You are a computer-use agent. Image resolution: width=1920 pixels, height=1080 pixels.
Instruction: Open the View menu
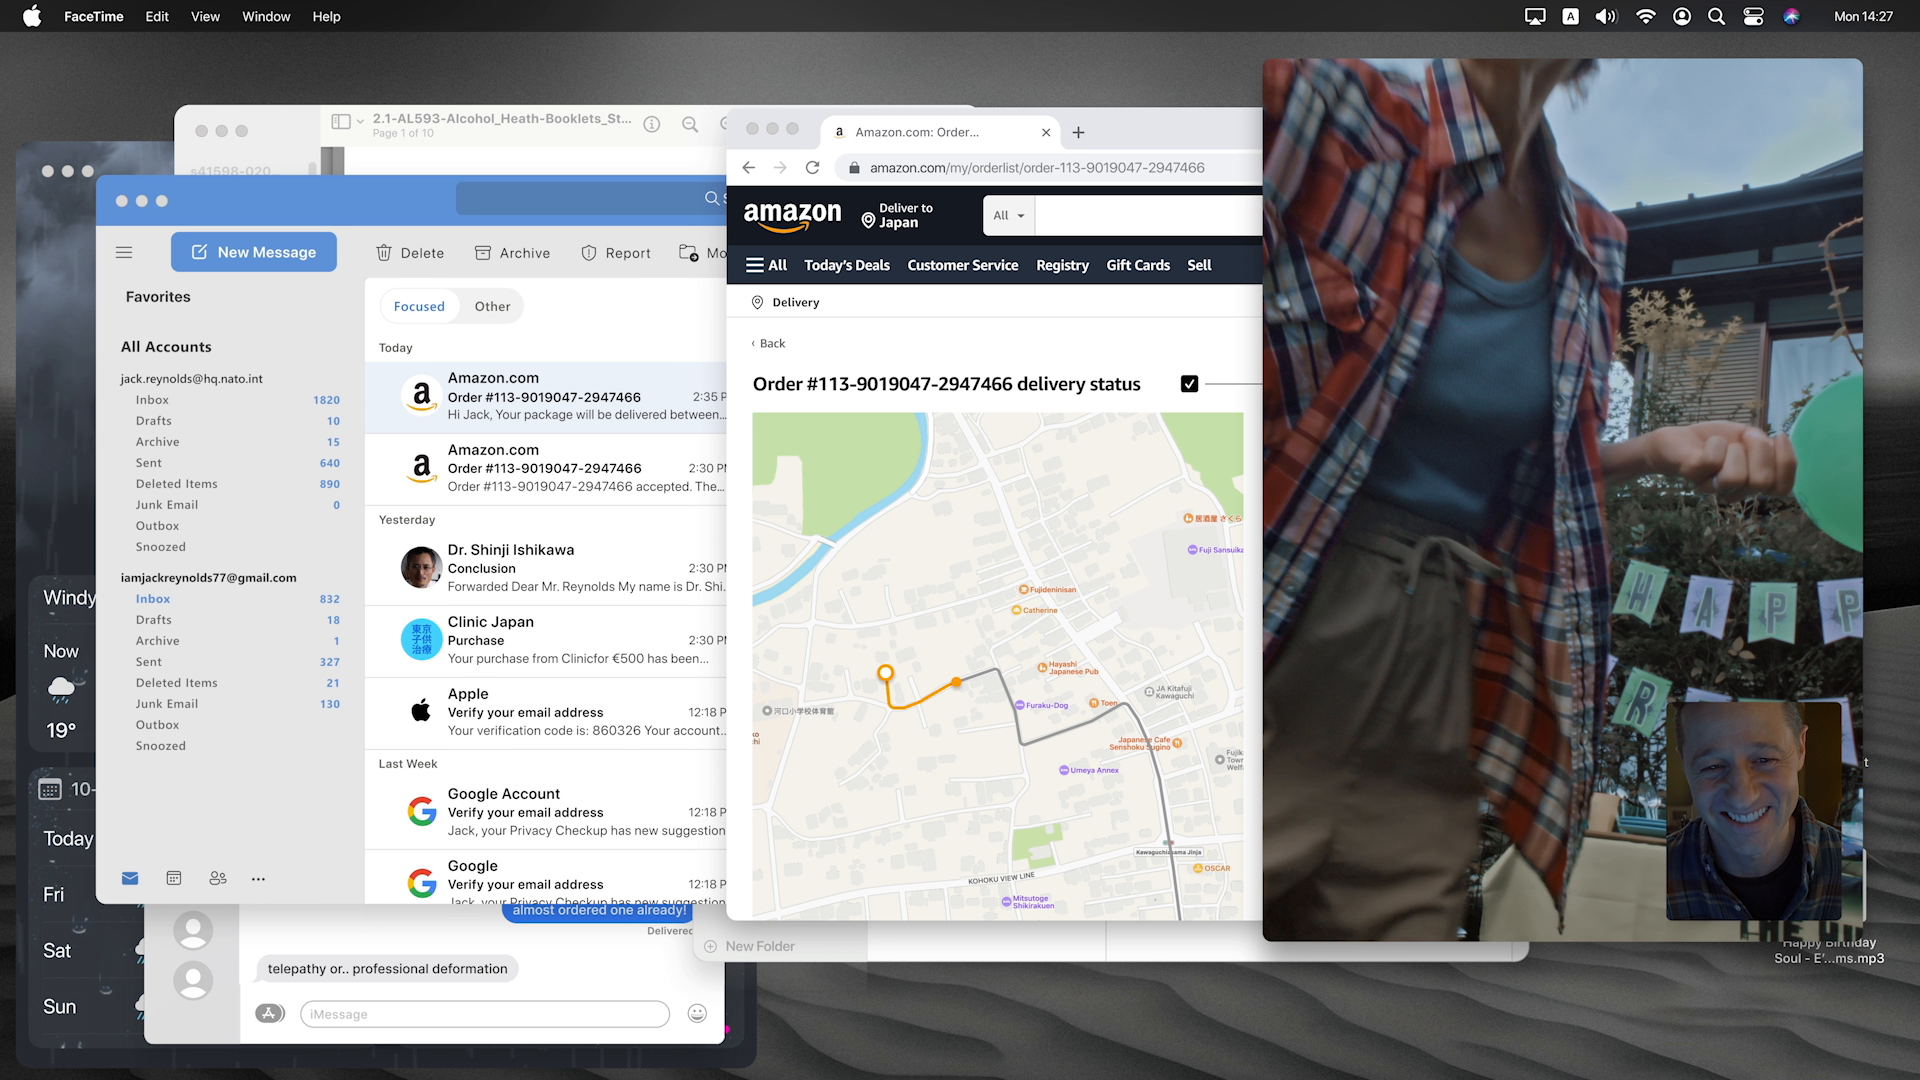[x=205, y=16]
